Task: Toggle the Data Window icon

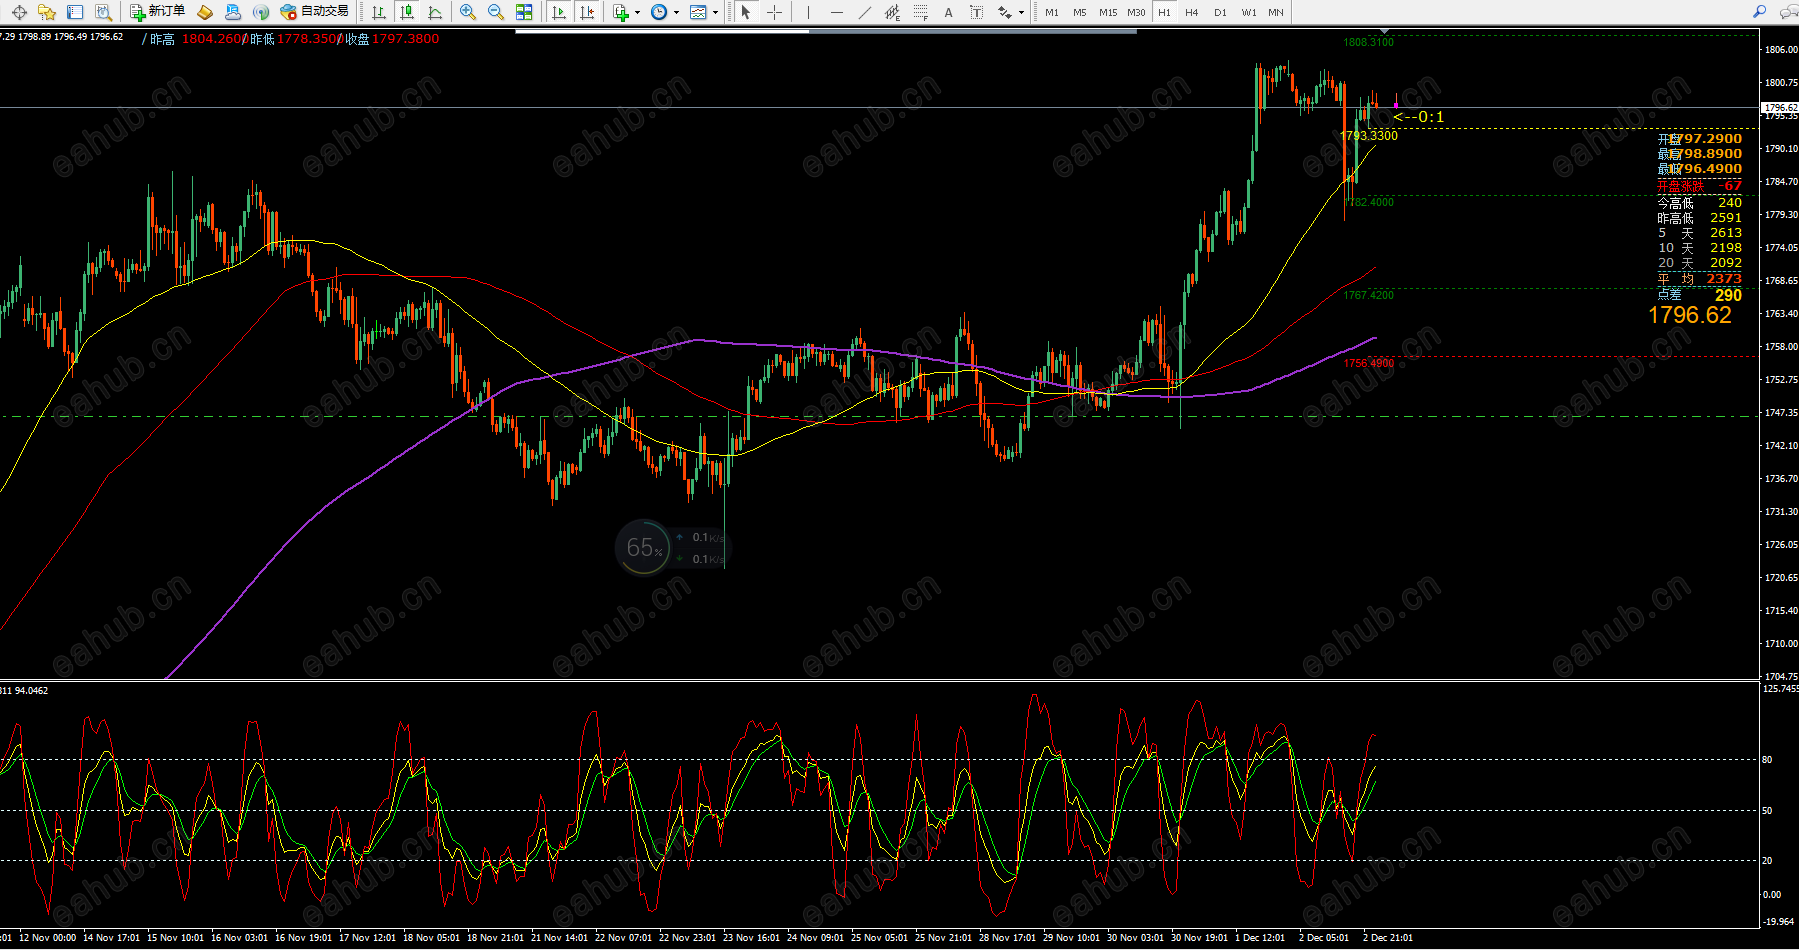Action: pos(75,12)
